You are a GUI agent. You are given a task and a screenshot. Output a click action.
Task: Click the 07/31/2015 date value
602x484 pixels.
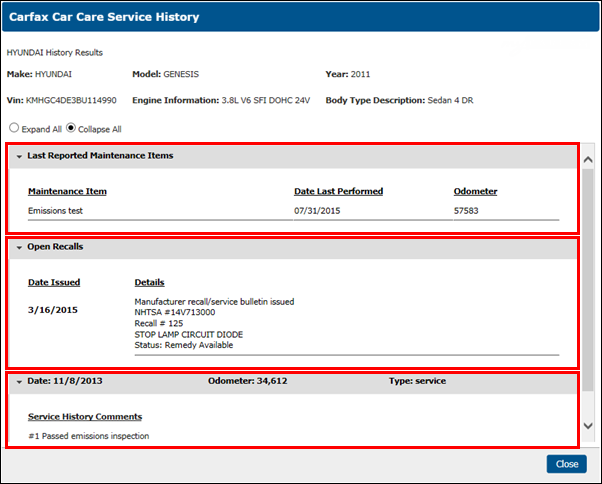[317, 211]
